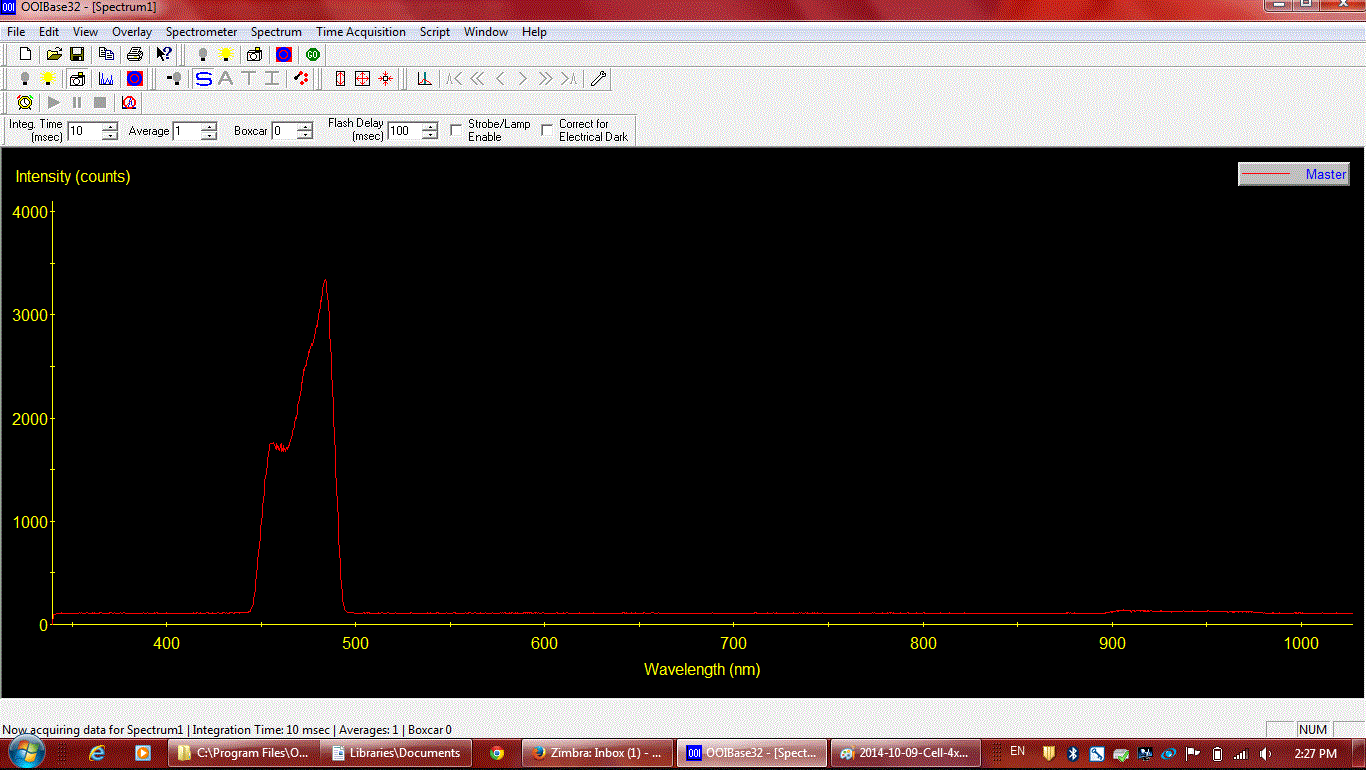Screen dimensions: 1366x770
Task: Decrease Integ. Time with the down arrow
Action: click(110, 135)
